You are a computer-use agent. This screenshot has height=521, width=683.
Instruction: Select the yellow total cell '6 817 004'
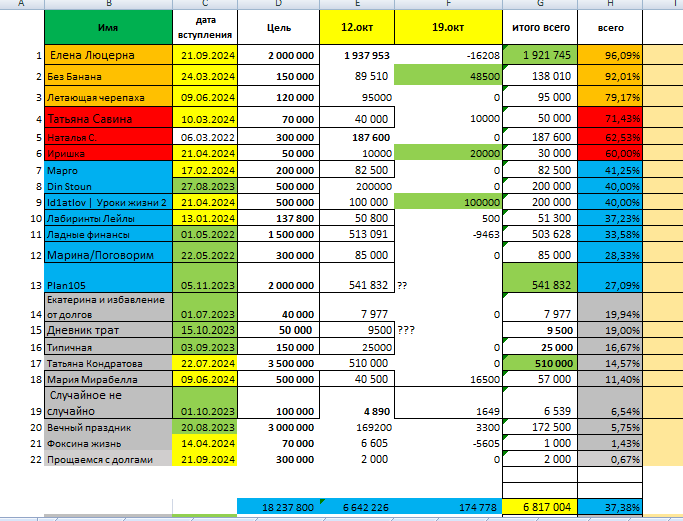[540, 507]
